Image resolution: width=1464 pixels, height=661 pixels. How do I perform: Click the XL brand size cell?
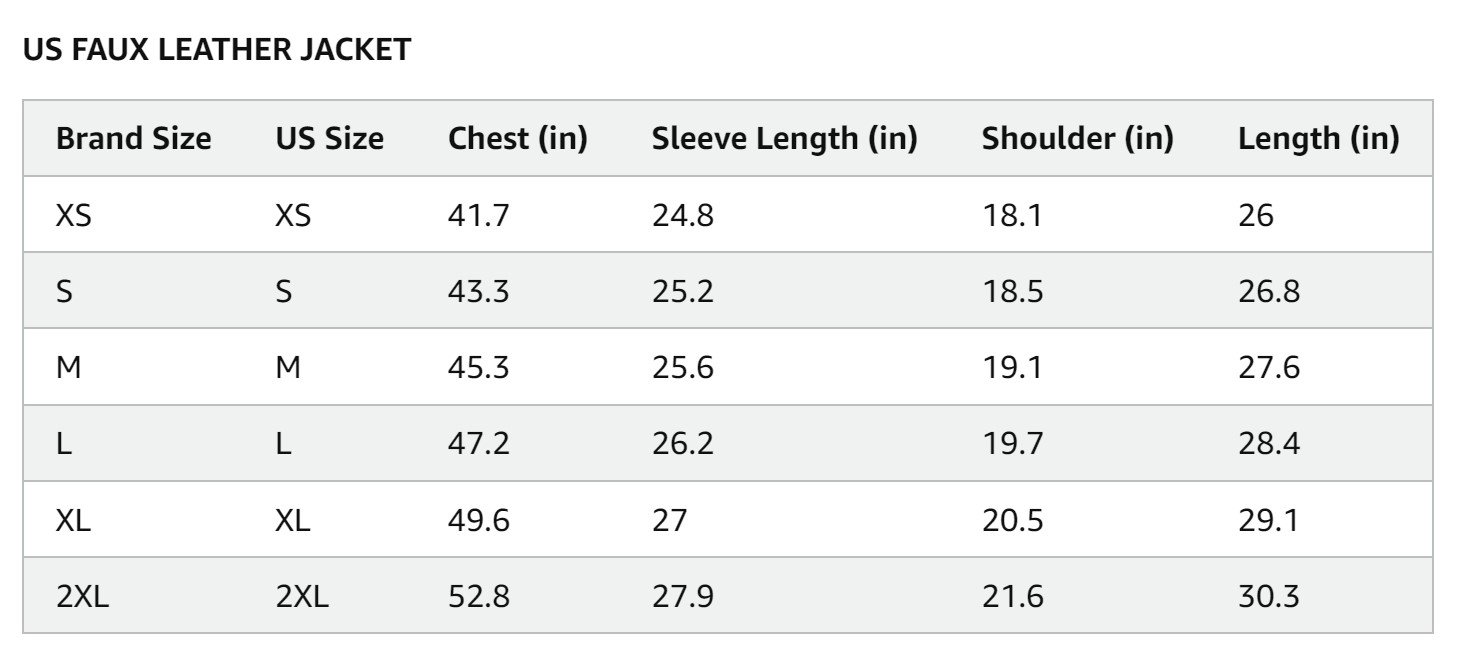tap(73, 520)
